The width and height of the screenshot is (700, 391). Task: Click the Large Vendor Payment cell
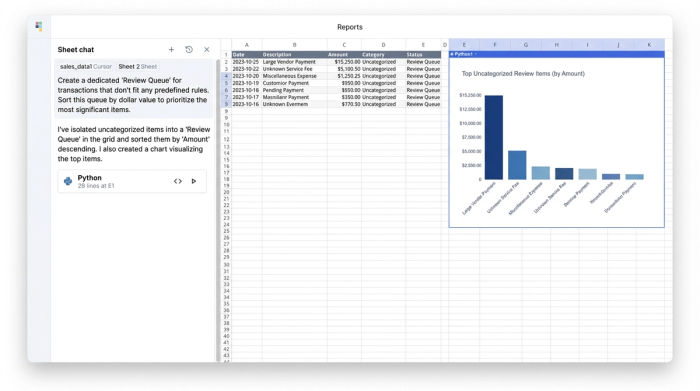coord(295,62)
